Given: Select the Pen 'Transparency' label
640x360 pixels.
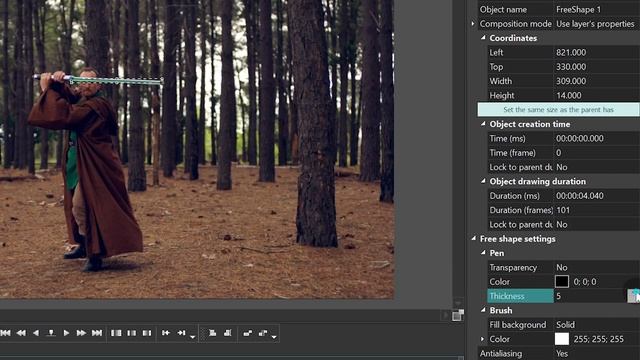Looking at the screenshot, I should (513, 267).
